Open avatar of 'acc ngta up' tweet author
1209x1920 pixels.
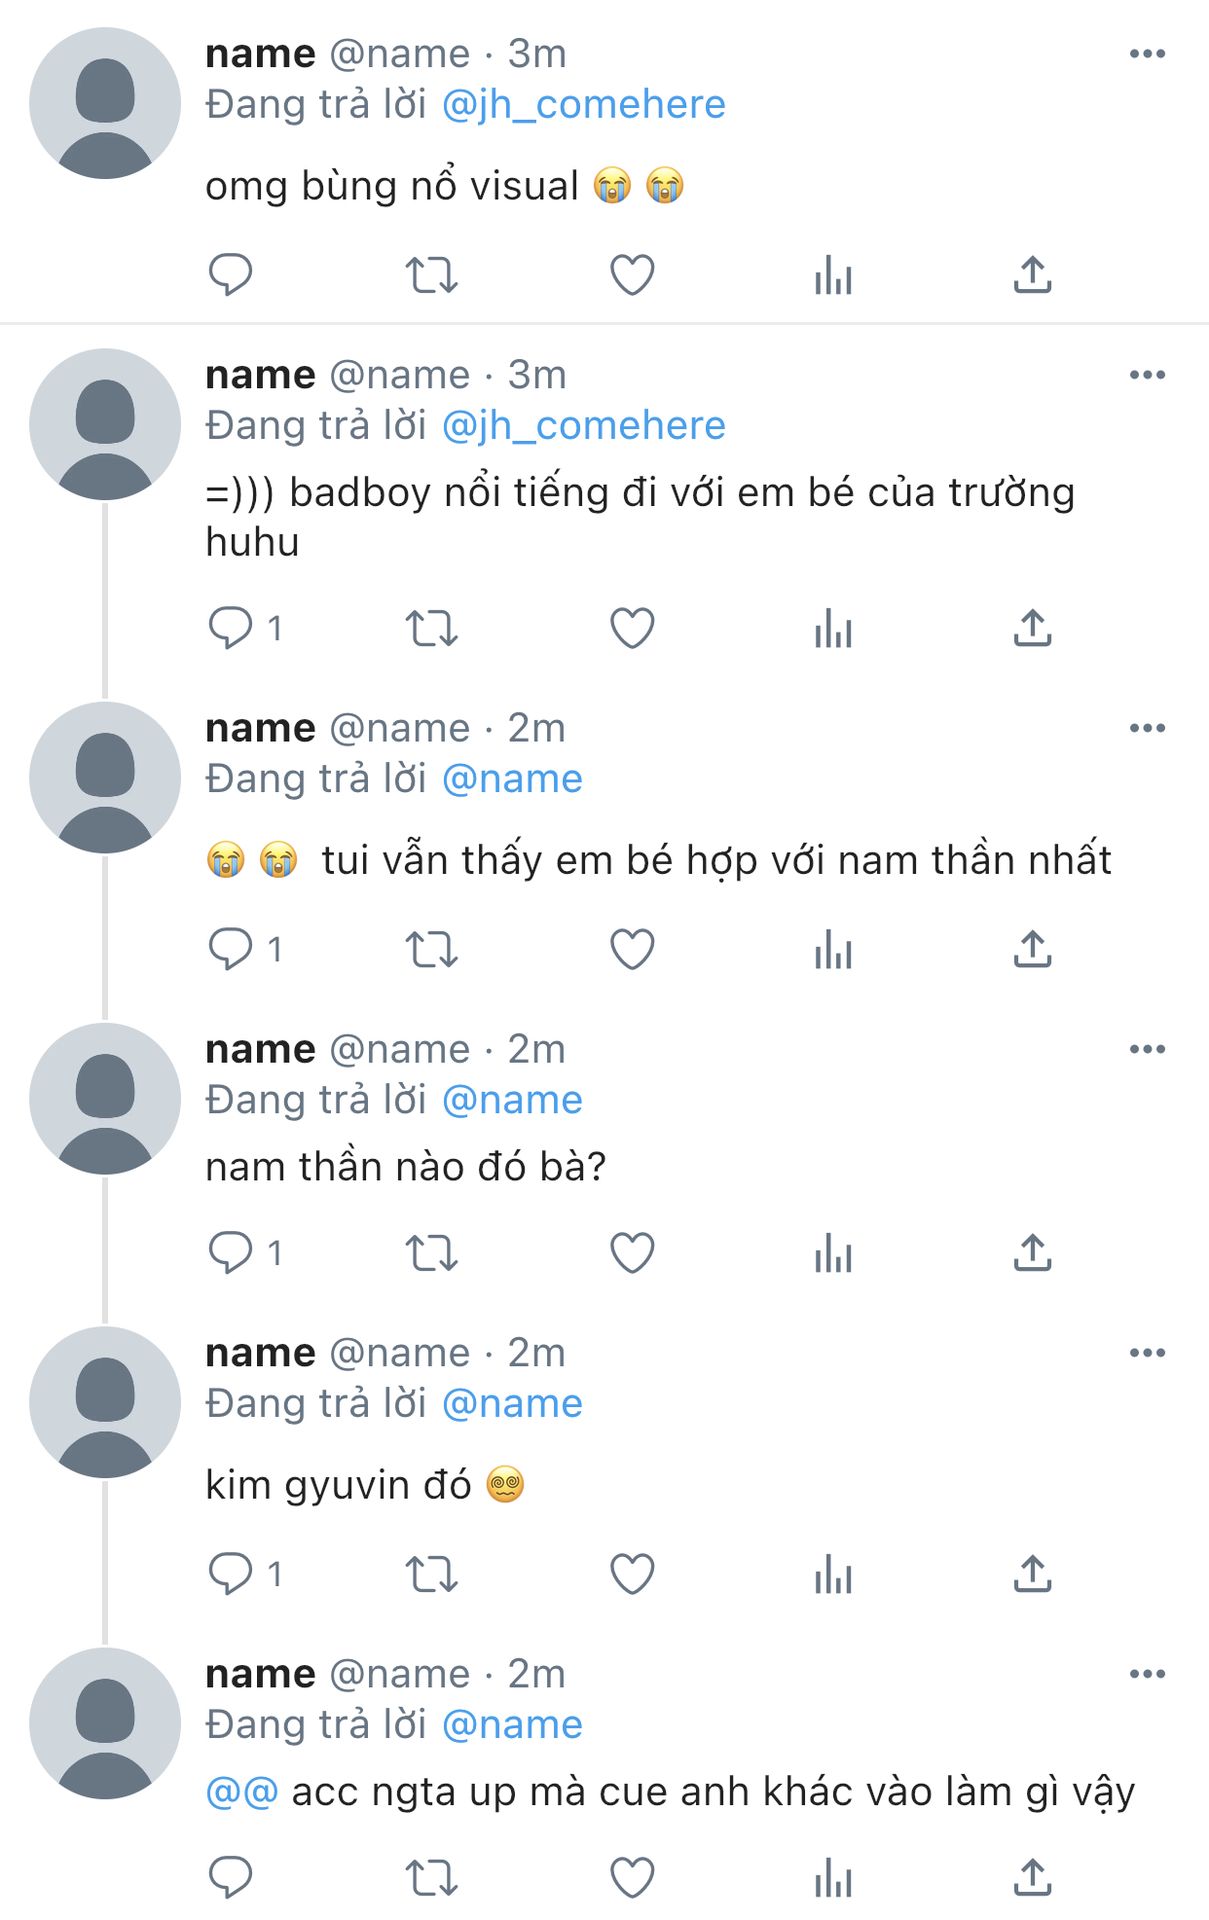click(105, 1723)
